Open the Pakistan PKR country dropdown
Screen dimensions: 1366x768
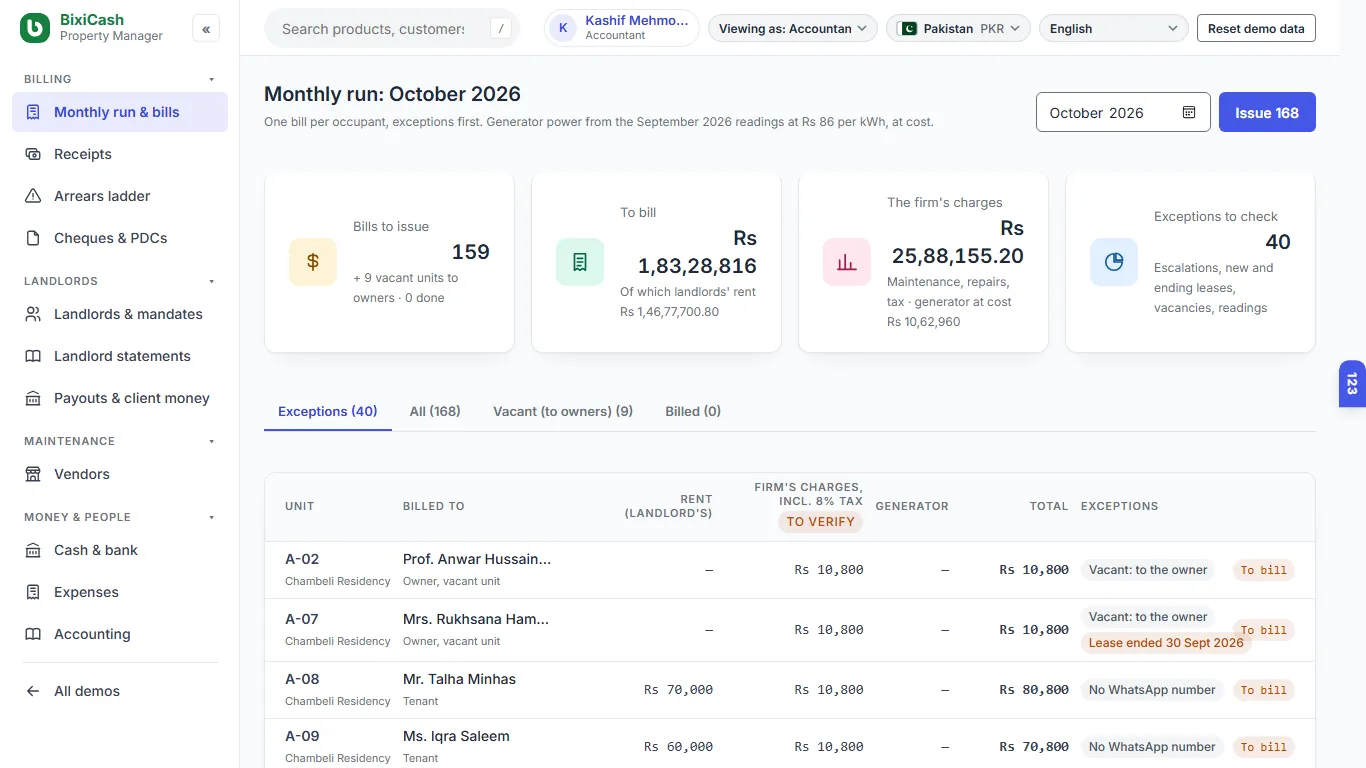[x=959, y=29]
